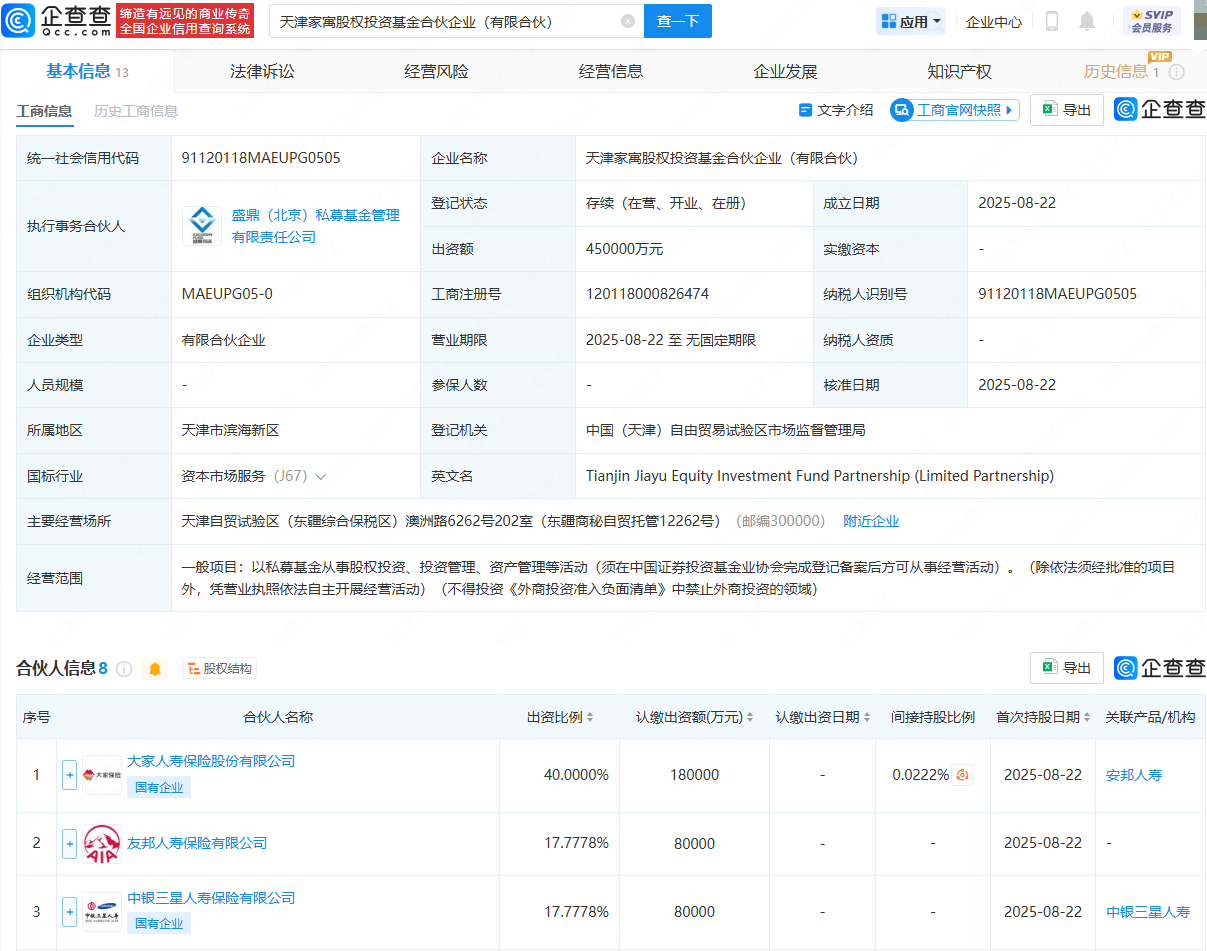This screenshot has width=1207, height=951.
Task: Click the 大家保险 logo in row 1
Action: [102, 775]
